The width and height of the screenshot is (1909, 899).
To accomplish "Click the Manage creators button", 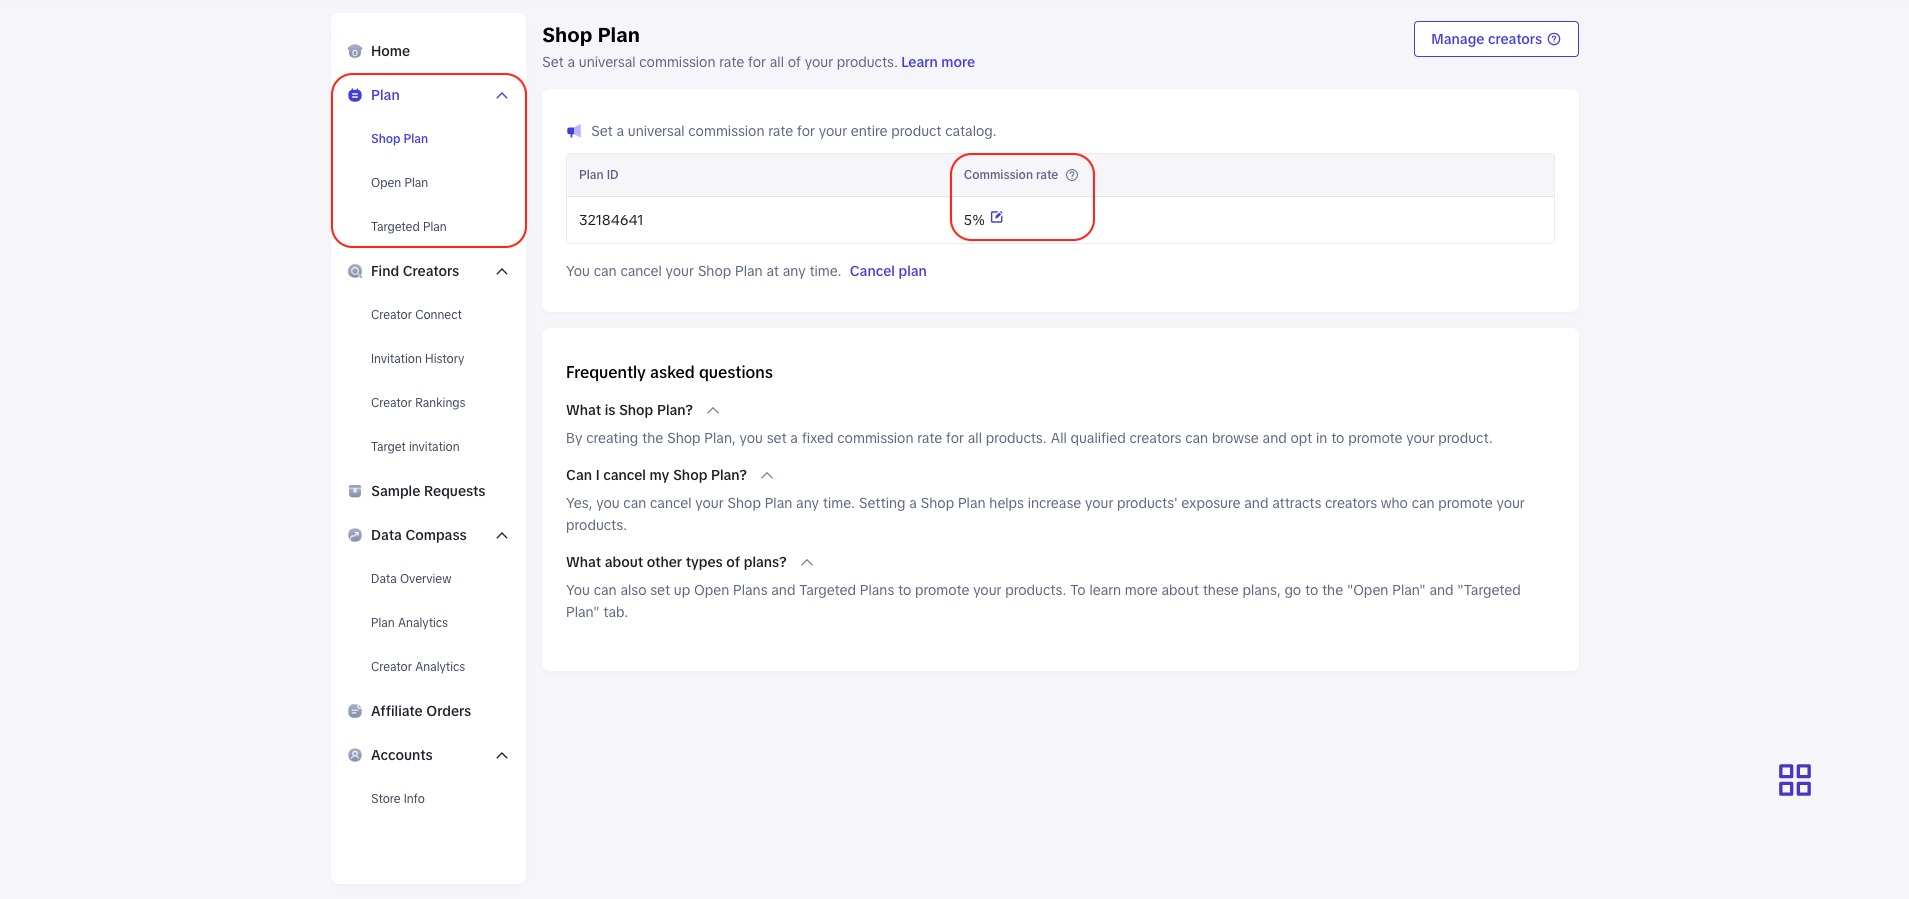I will [1495, 39].
